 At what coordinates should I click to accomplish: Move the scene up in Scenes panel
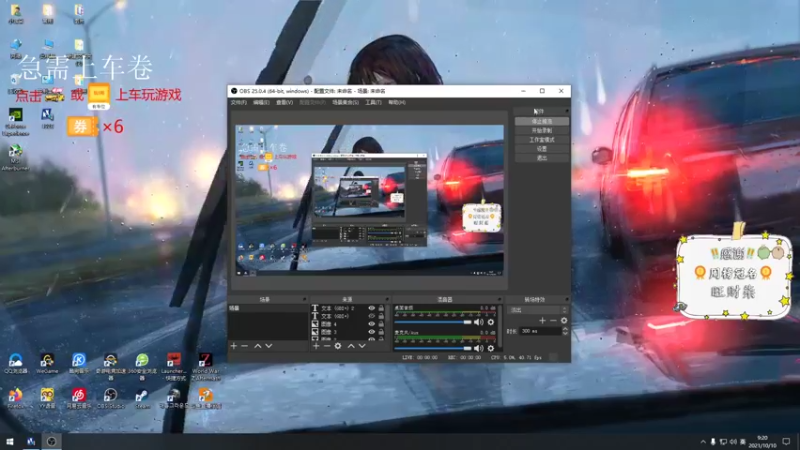258,346
